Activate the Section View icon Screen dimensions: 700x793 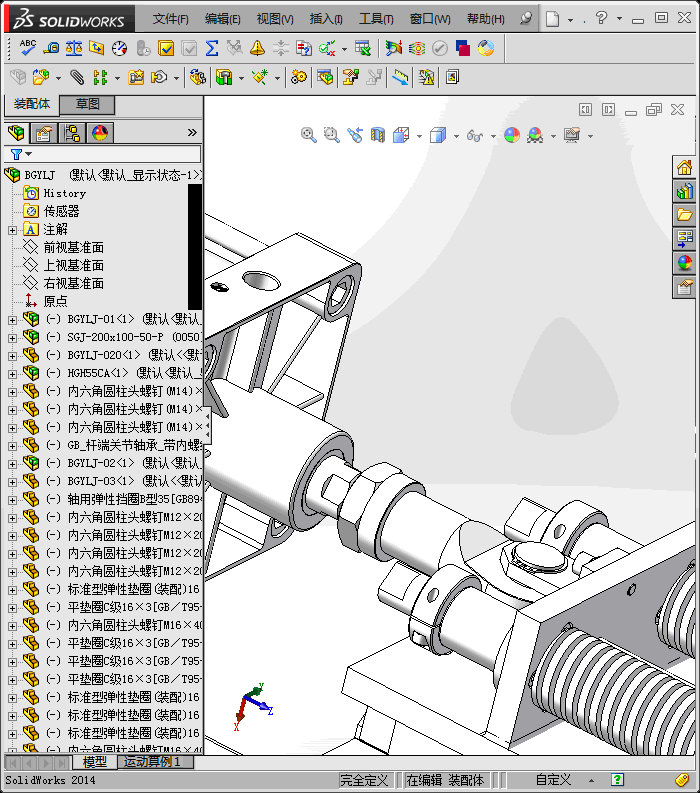[x=378, y=135]
